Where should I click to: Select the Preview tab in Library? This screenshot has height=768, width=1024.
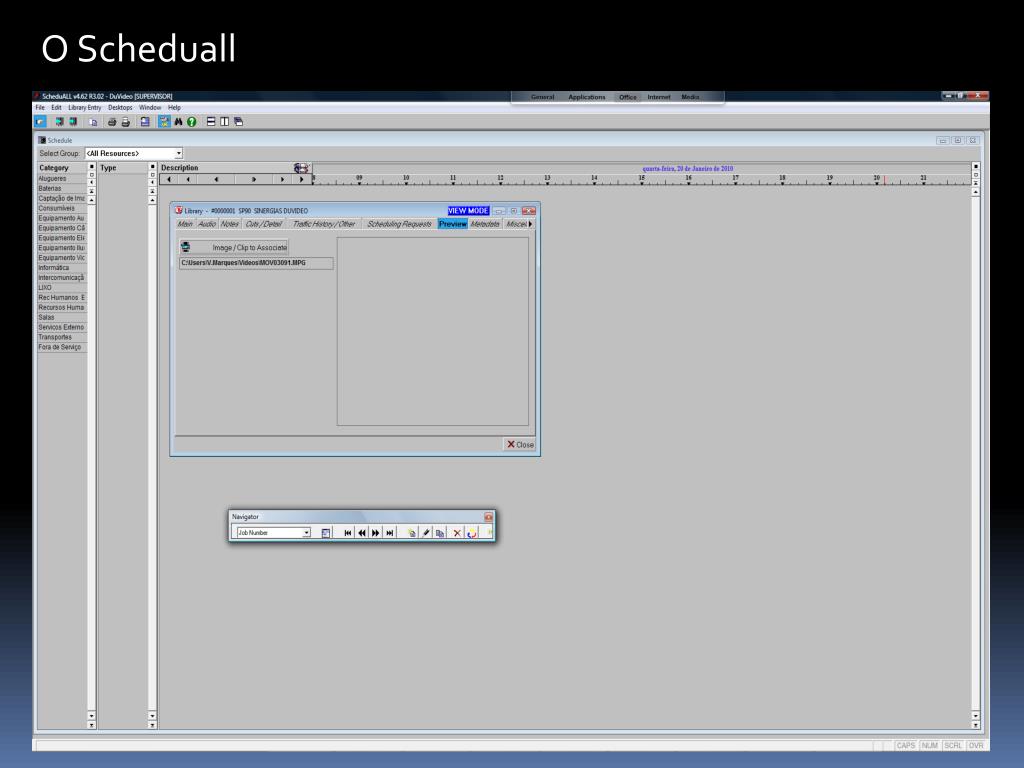[453, 224]
